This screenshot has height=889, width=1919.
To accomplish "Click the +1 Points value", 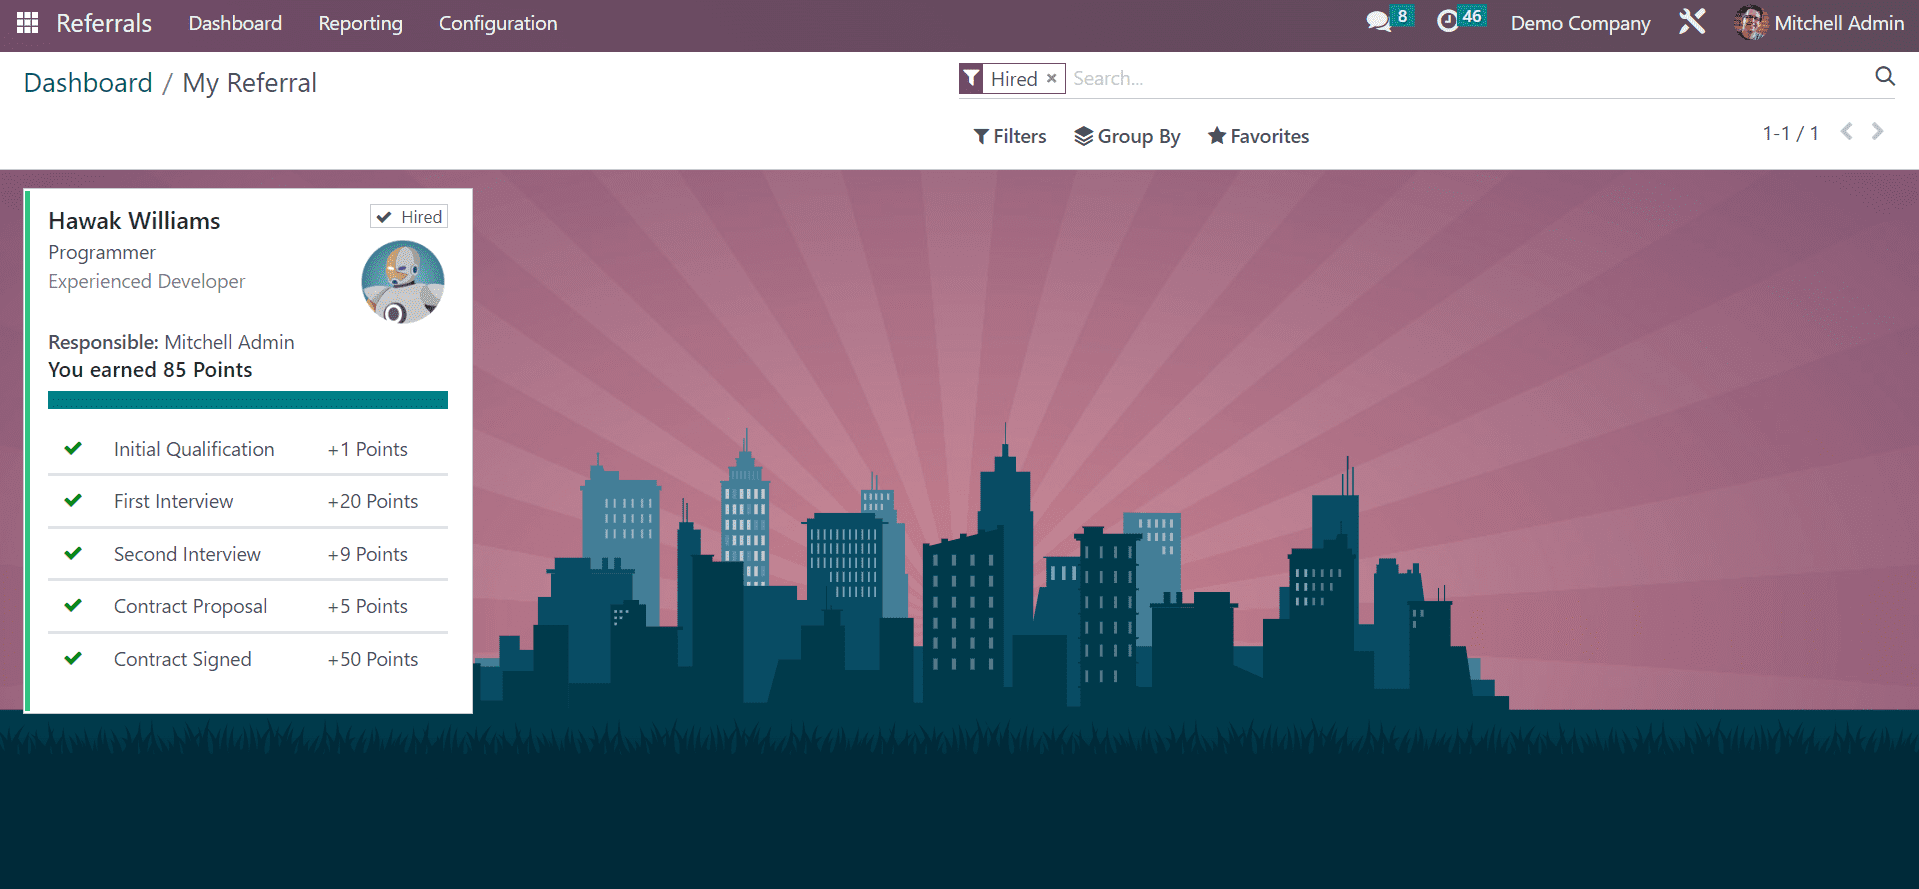I will point(368,449).
